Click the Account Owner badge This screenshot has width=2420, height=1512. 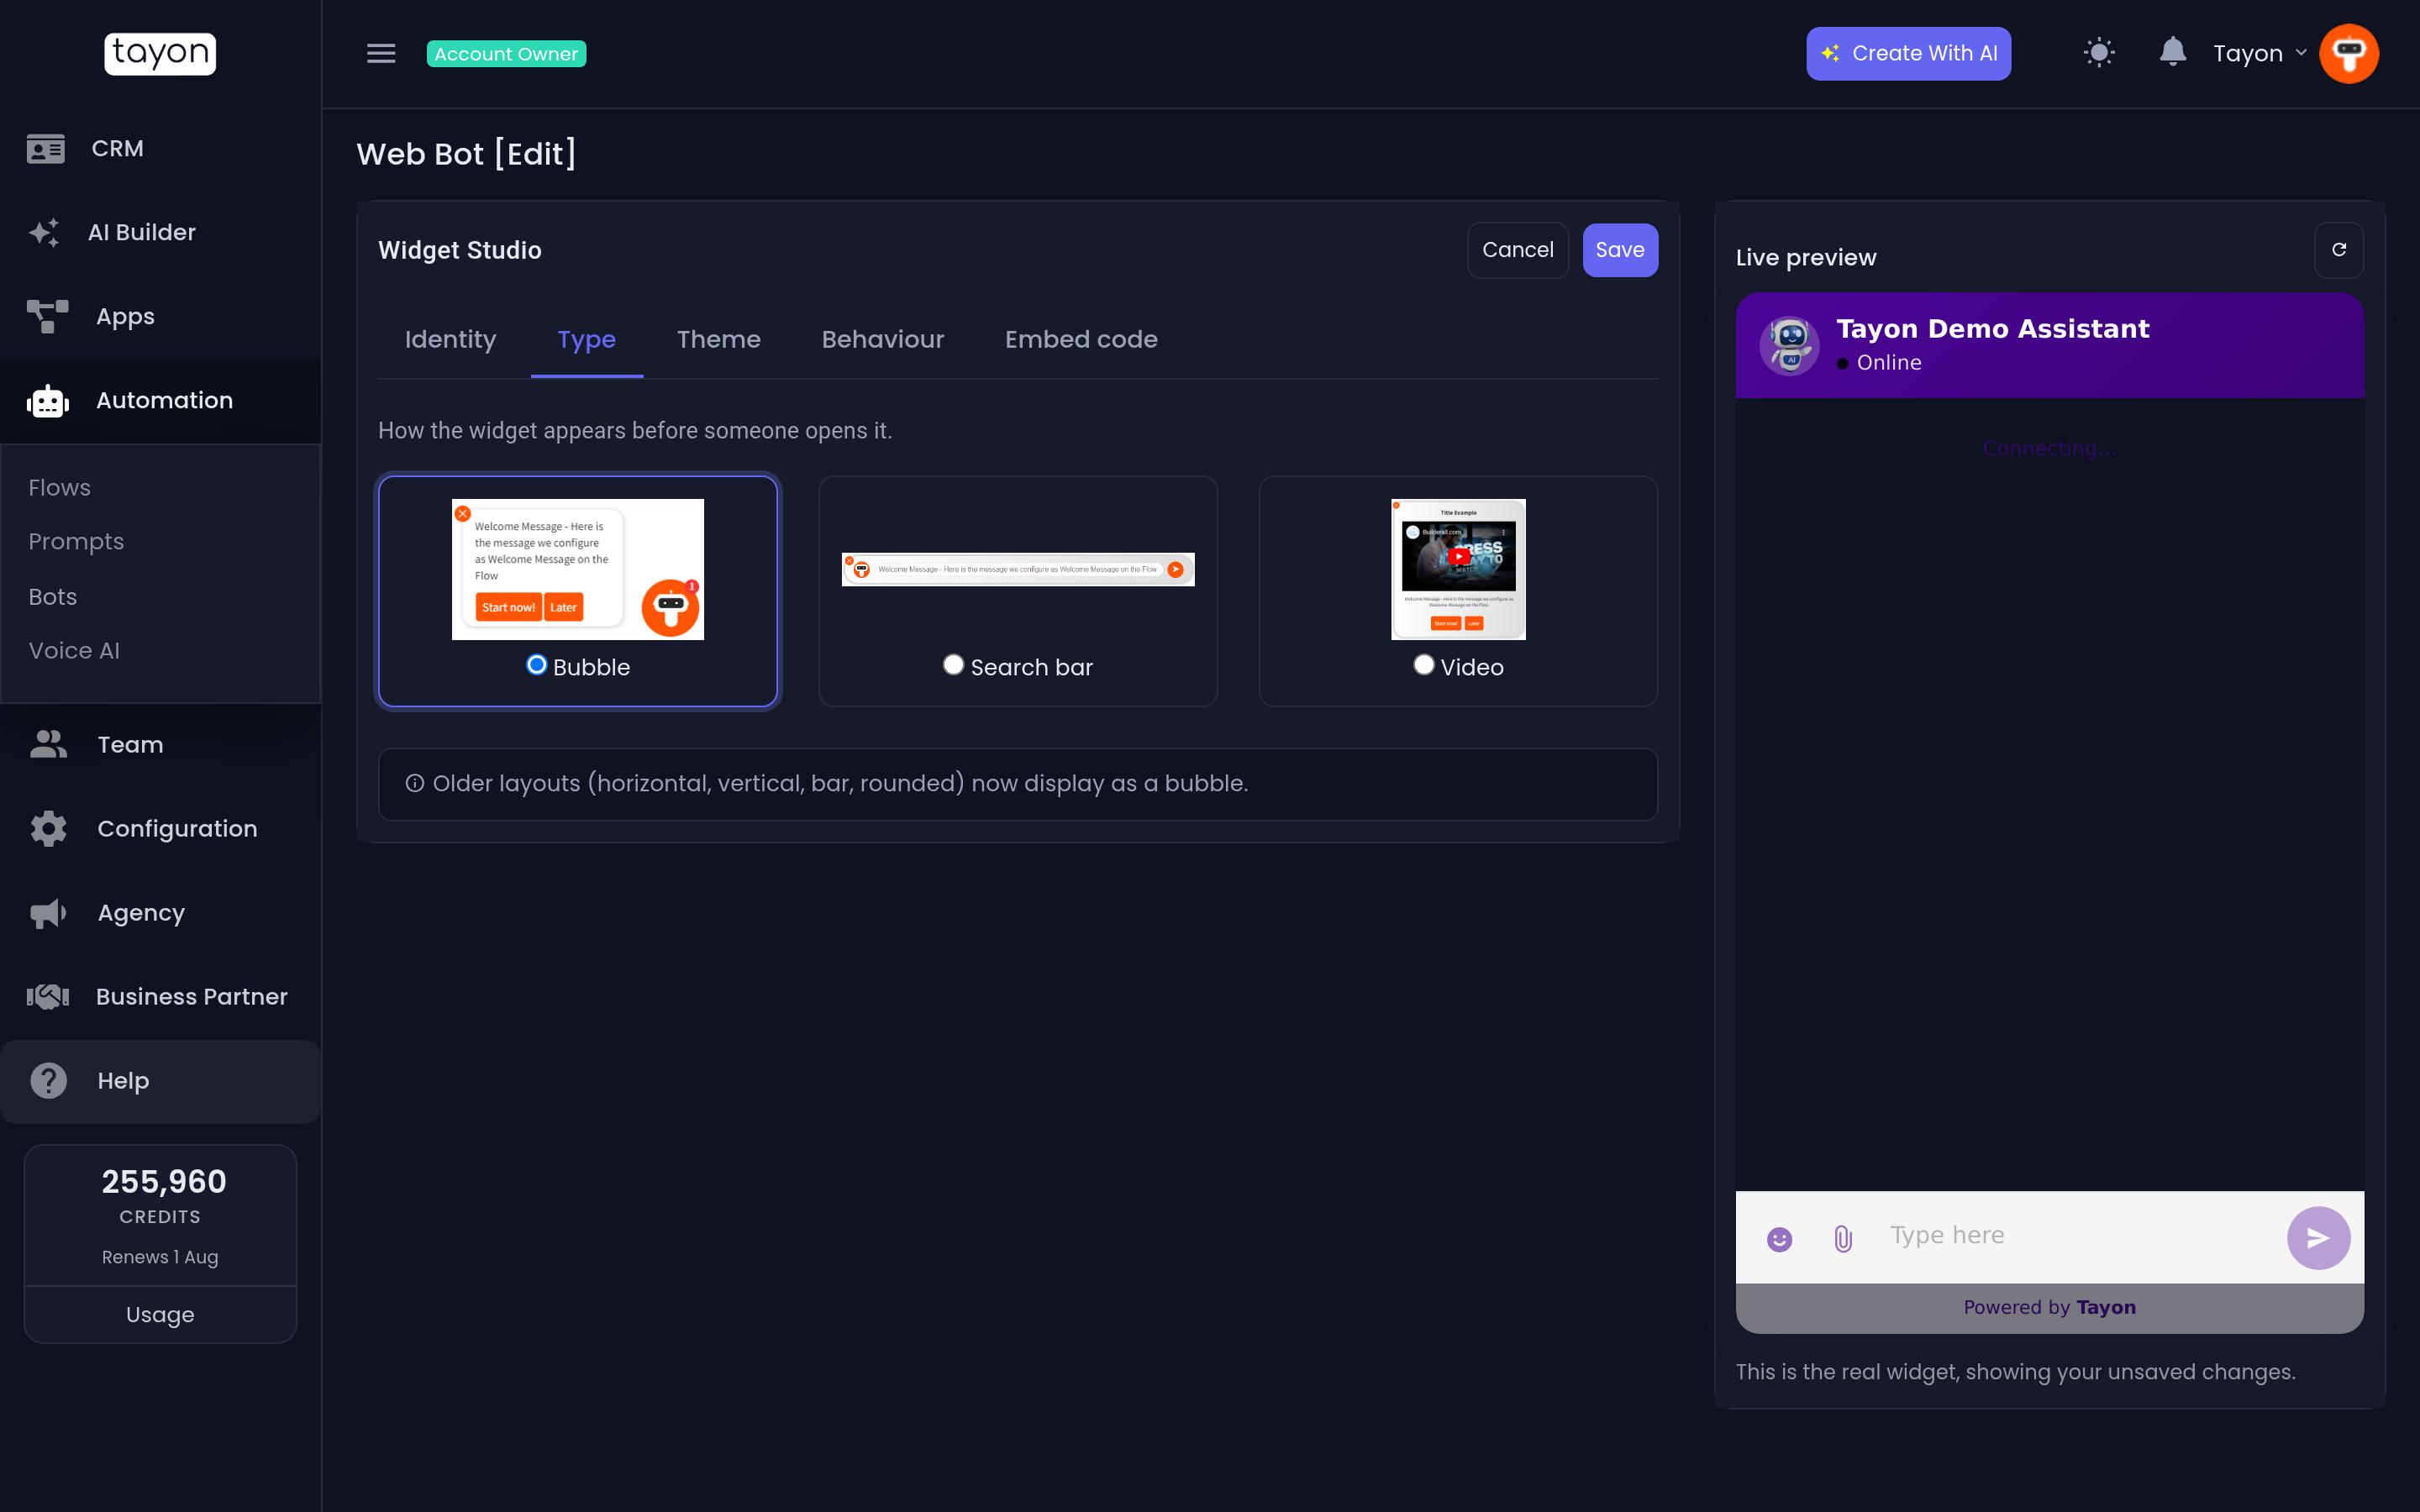[x=506, y=54]
